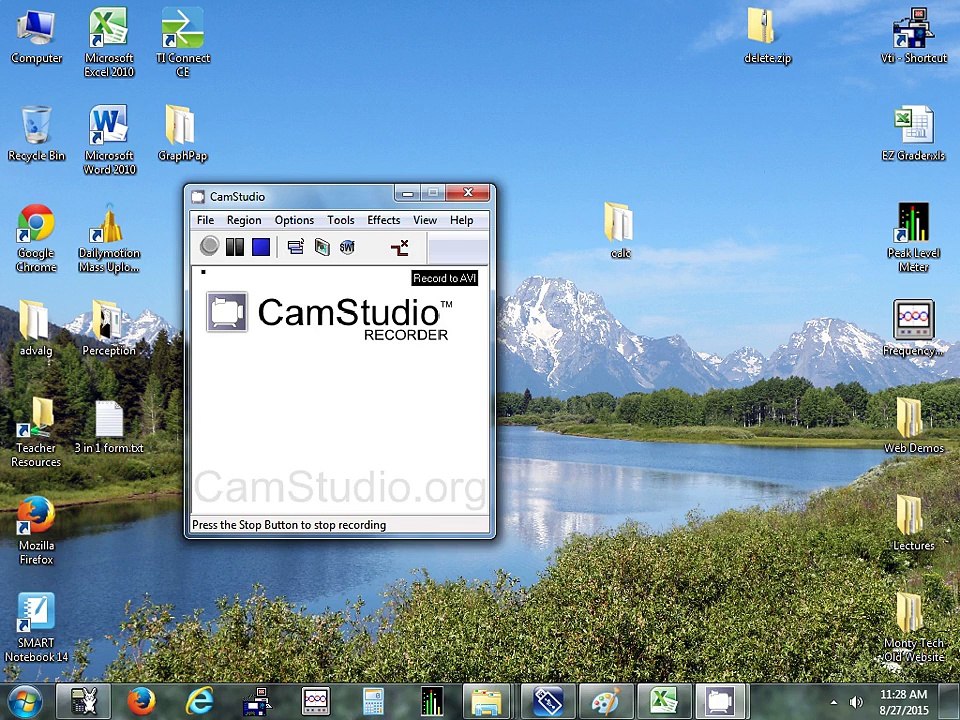The height and width of the screenshot is (720, 960).
Task: Select the Dailymotion Mass Uploader shortcut
Action: [109, 238]
